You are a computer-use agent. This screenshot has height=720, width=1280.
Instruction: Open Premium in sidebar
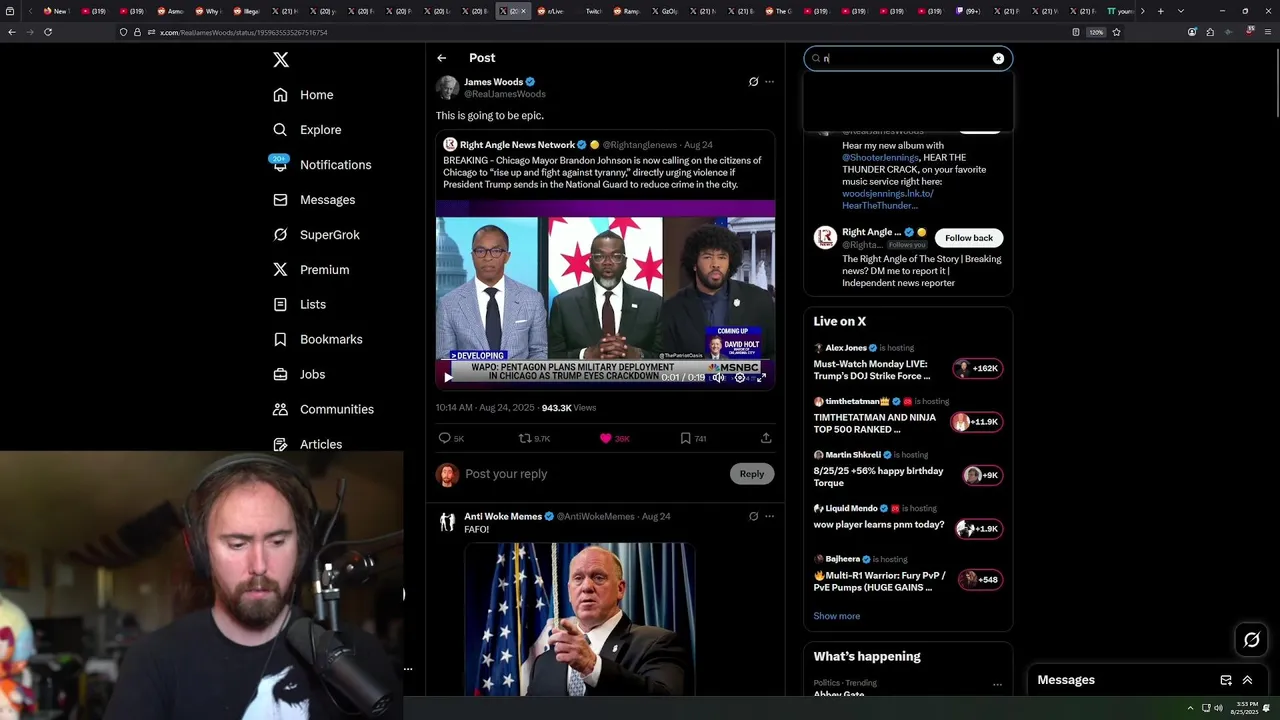click(x=311, y=270)
